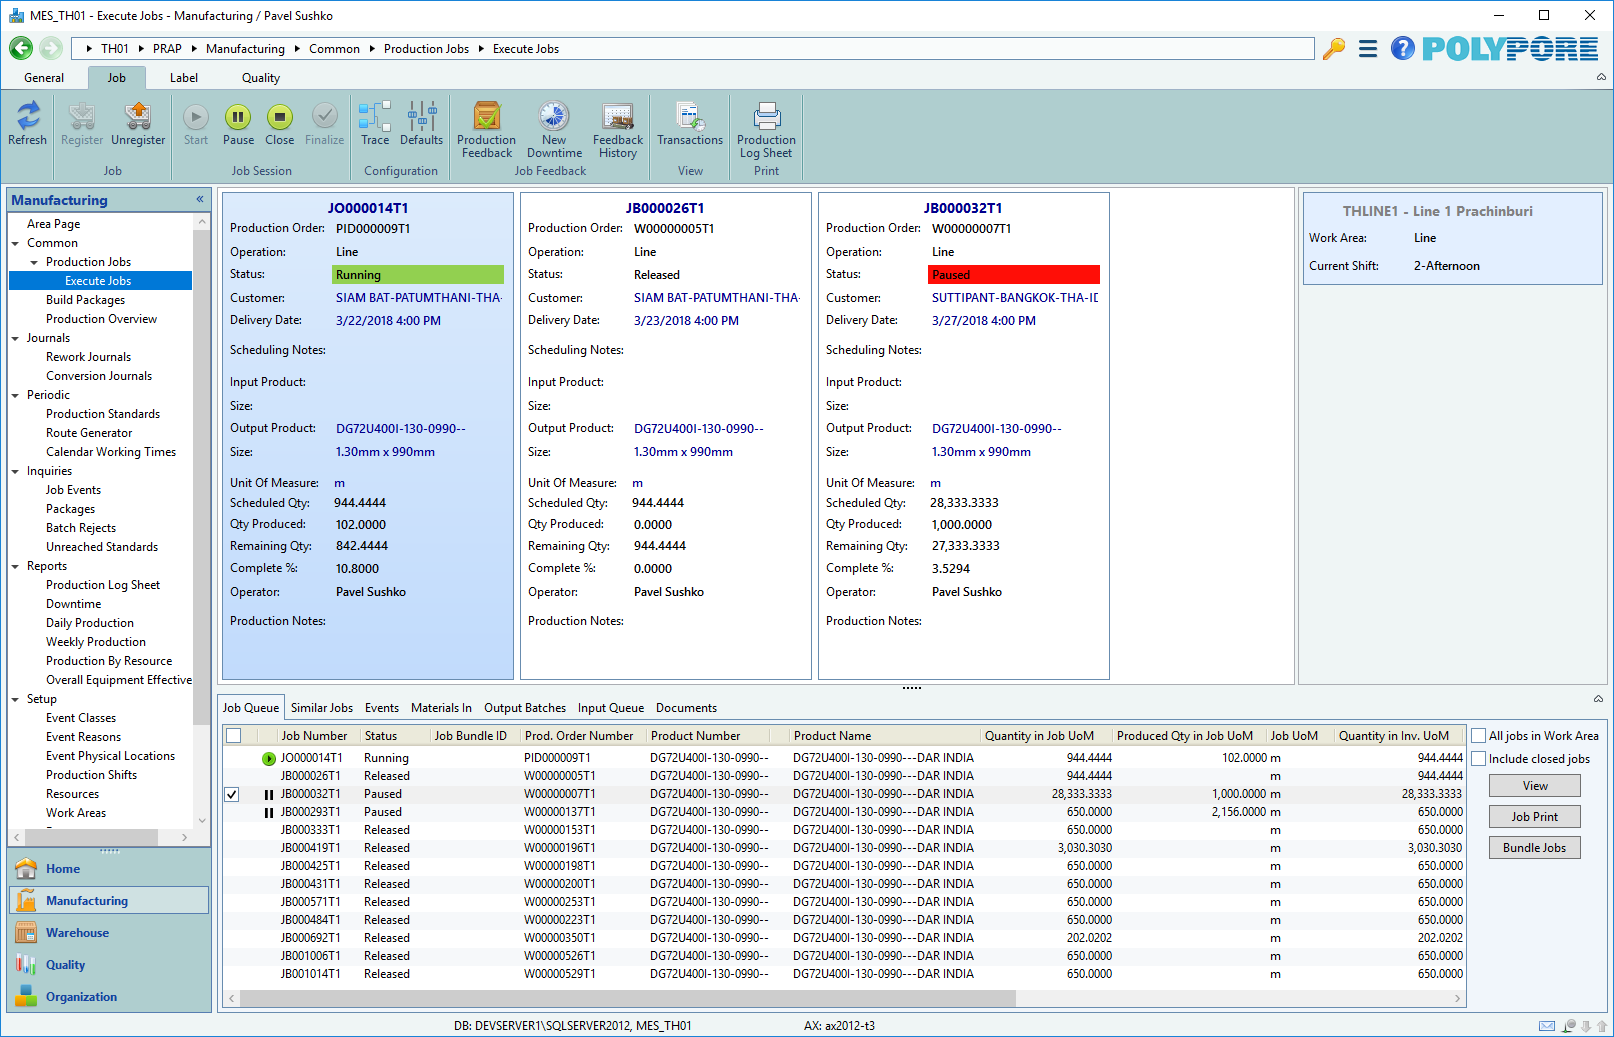The image size is (1614, 1037).
Task: Open the blue help question icon
Action: 1403,48
